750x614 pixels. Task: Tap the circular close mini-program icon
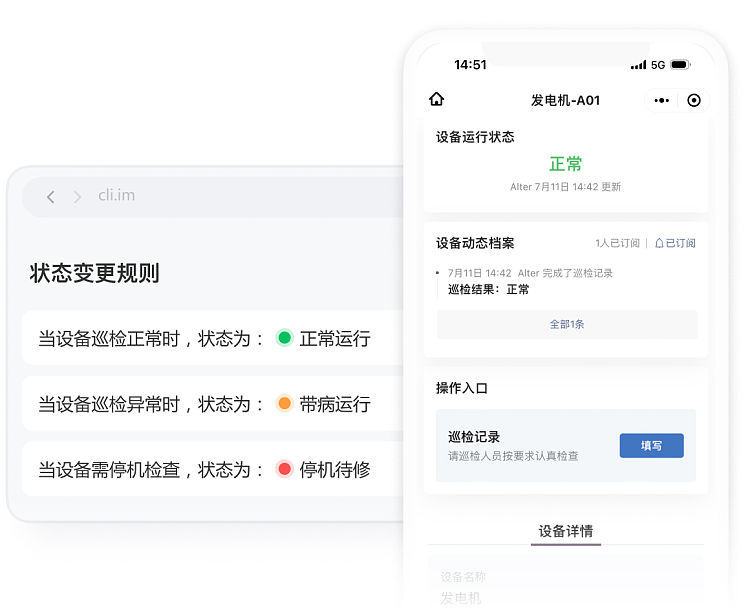(694, 100)
